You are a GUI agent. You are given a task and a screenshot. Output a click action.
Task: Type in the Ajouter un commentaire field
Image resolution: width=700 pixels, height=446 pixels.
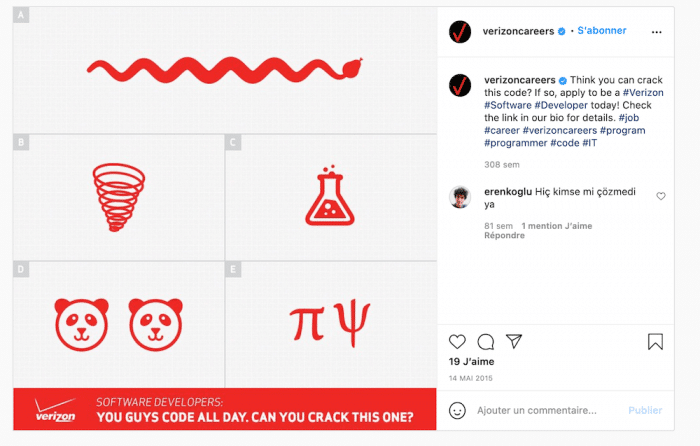(x=540, y=410)
